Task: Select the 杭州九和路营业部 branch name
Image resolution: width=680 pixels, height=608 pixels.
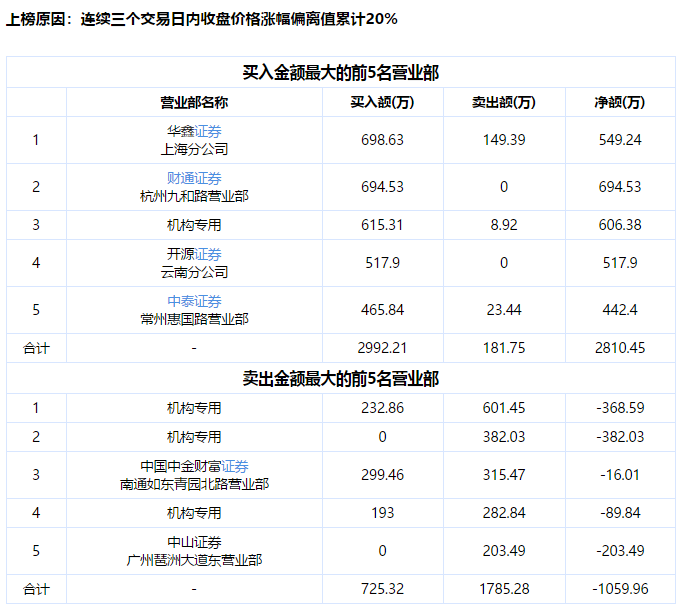Action: 194,196
